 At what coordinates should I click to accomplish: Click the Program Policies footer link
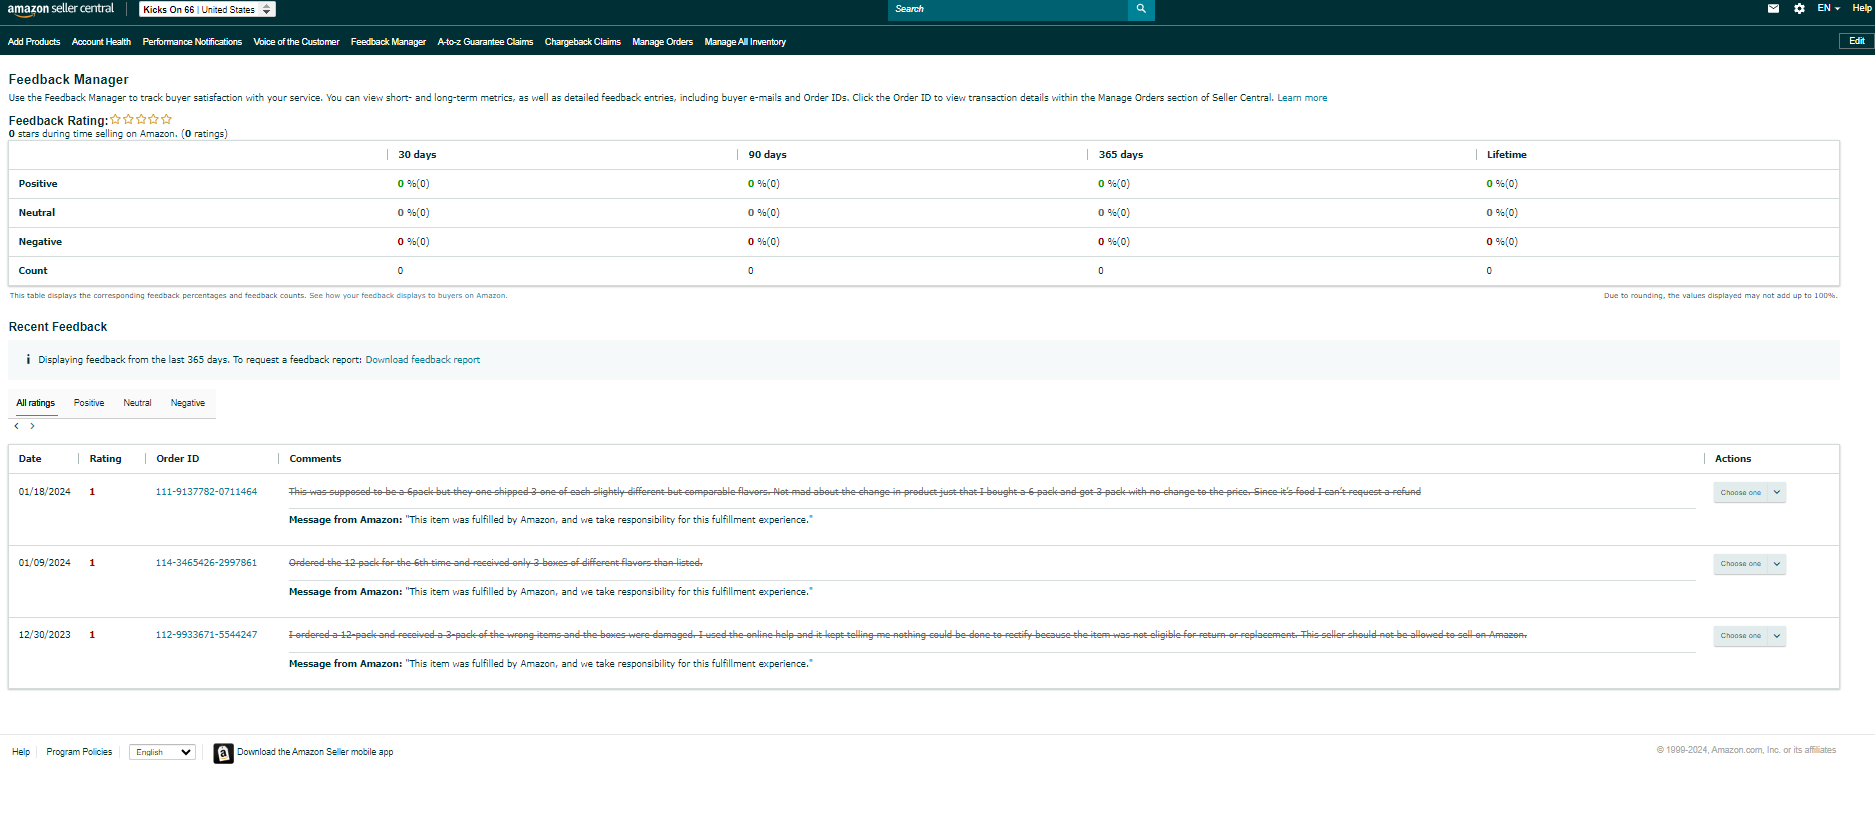(x=79, y=752)
